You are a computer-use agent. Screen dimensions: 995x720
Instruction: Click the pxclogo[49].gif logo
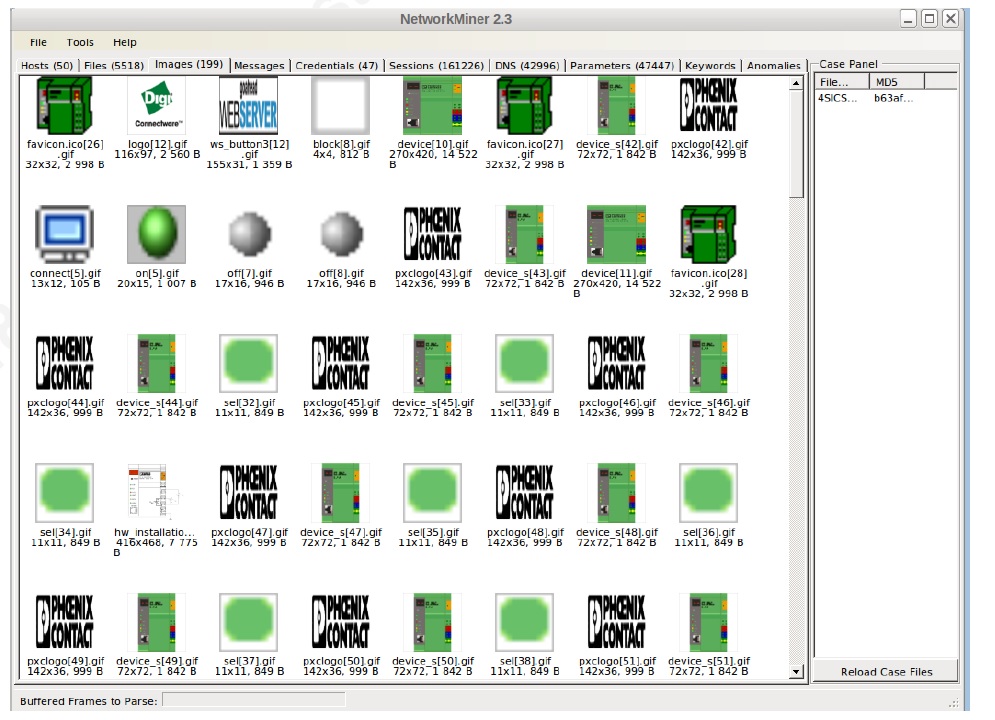point(65,622)
